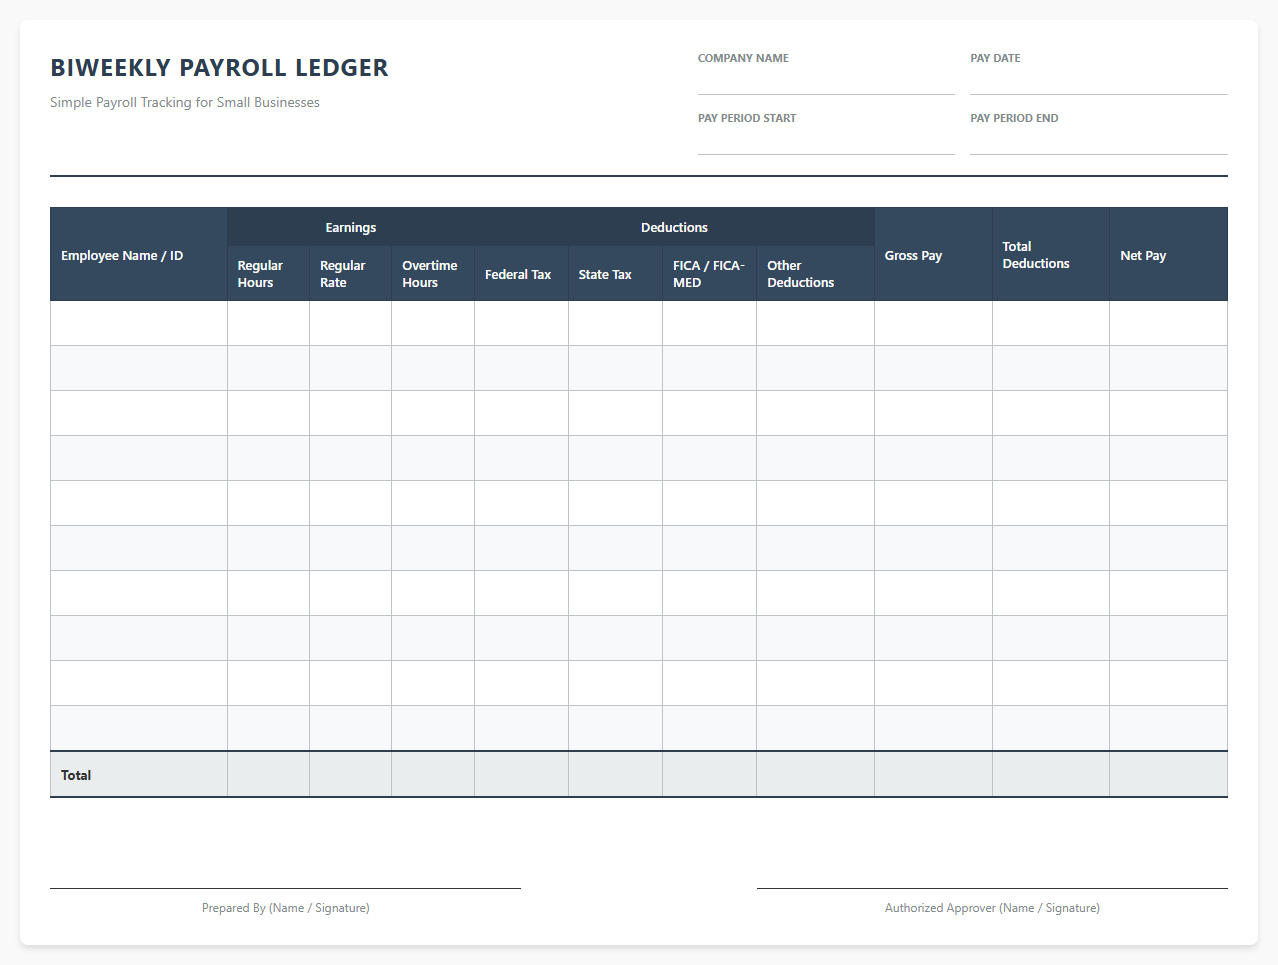The height and width of the screenshot is (965, 1278).
Task: Click the Pay Date input line
Action: (1098, 82)
